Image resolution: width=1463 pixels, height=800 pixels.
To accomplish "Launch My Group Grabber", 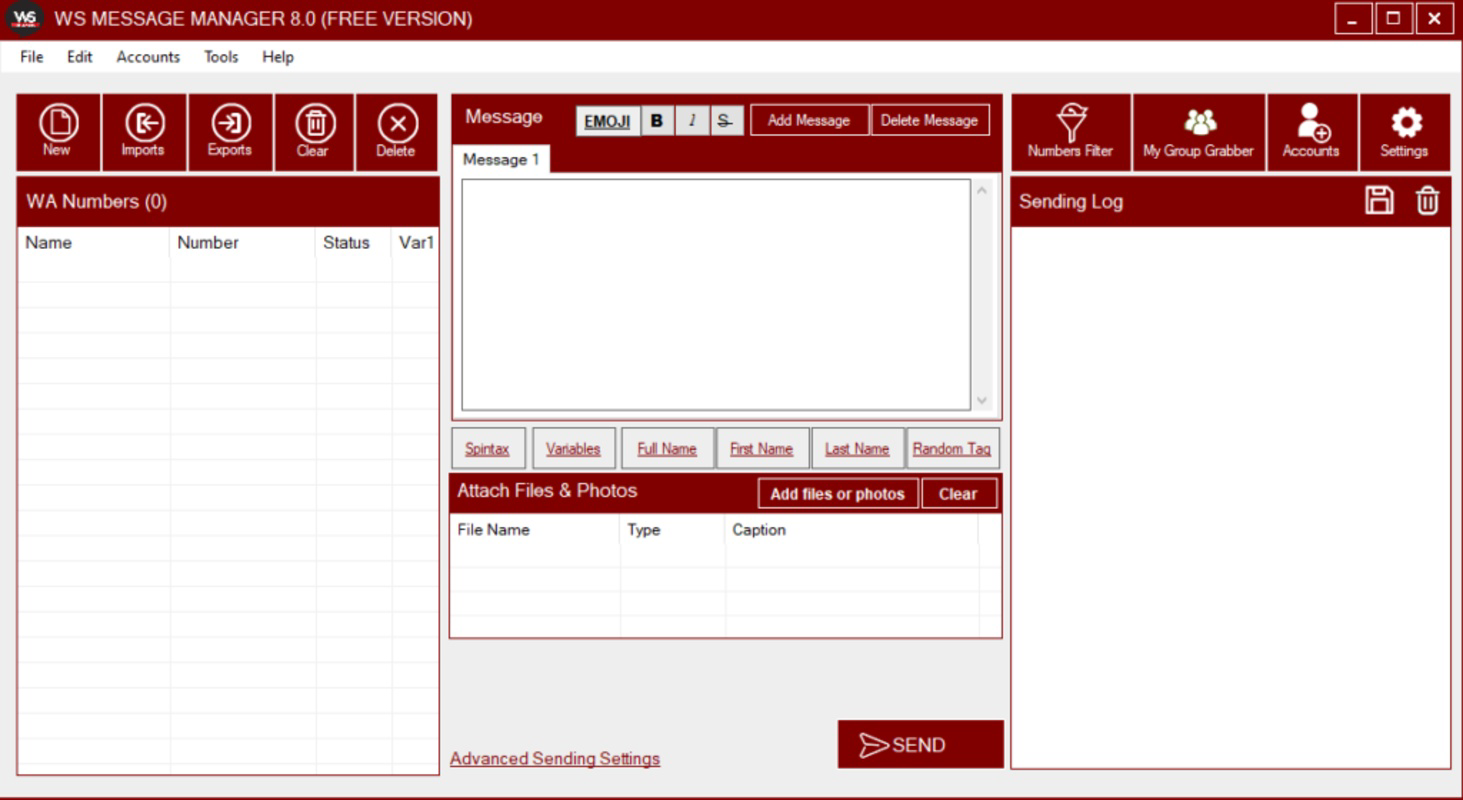I will tap(1197, 130).
